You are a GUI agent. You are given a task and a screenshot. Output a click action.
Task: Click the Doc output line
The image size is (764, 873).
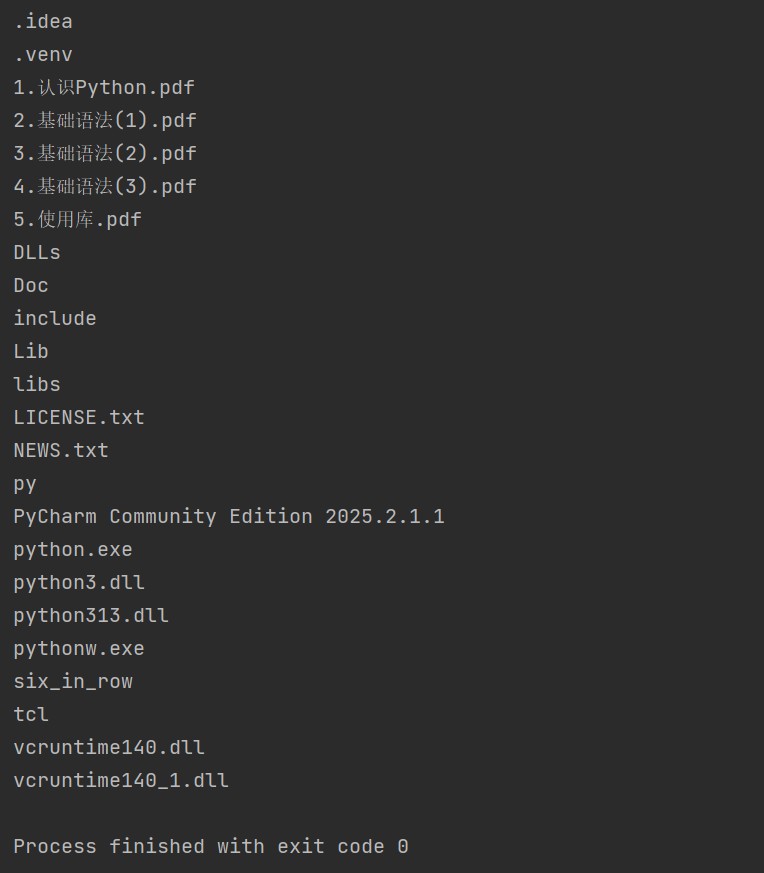31,286
